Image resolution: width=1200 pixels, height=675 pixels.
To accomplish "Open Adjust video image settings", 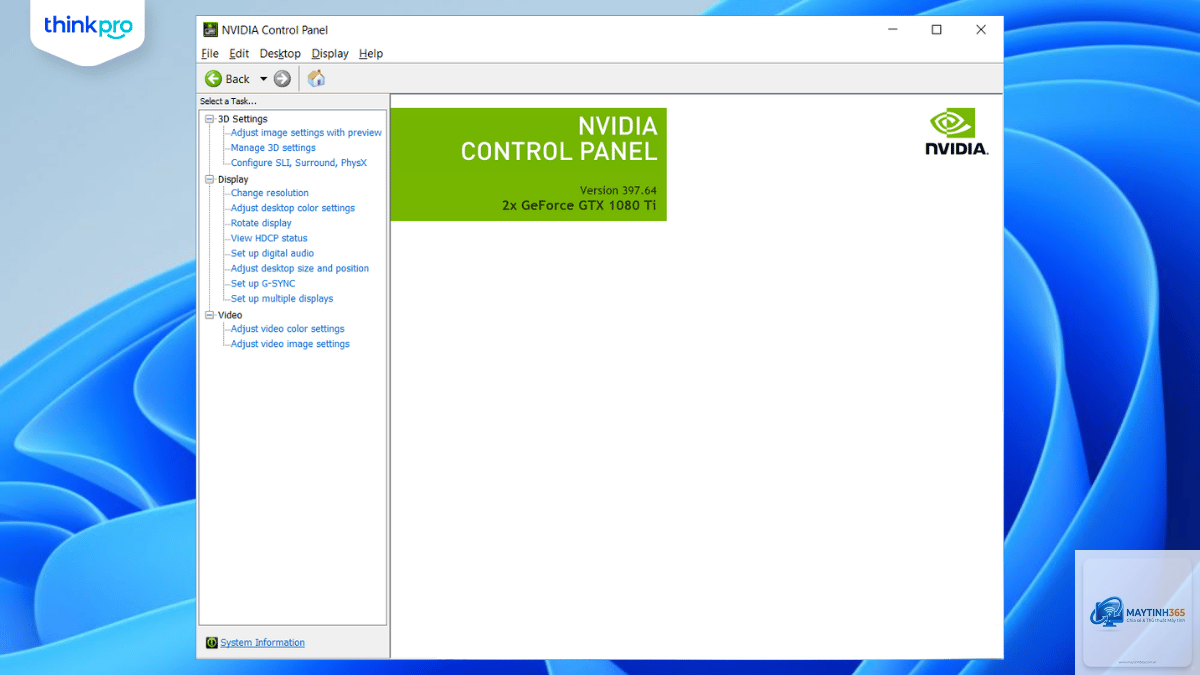I will pos(290,344).
